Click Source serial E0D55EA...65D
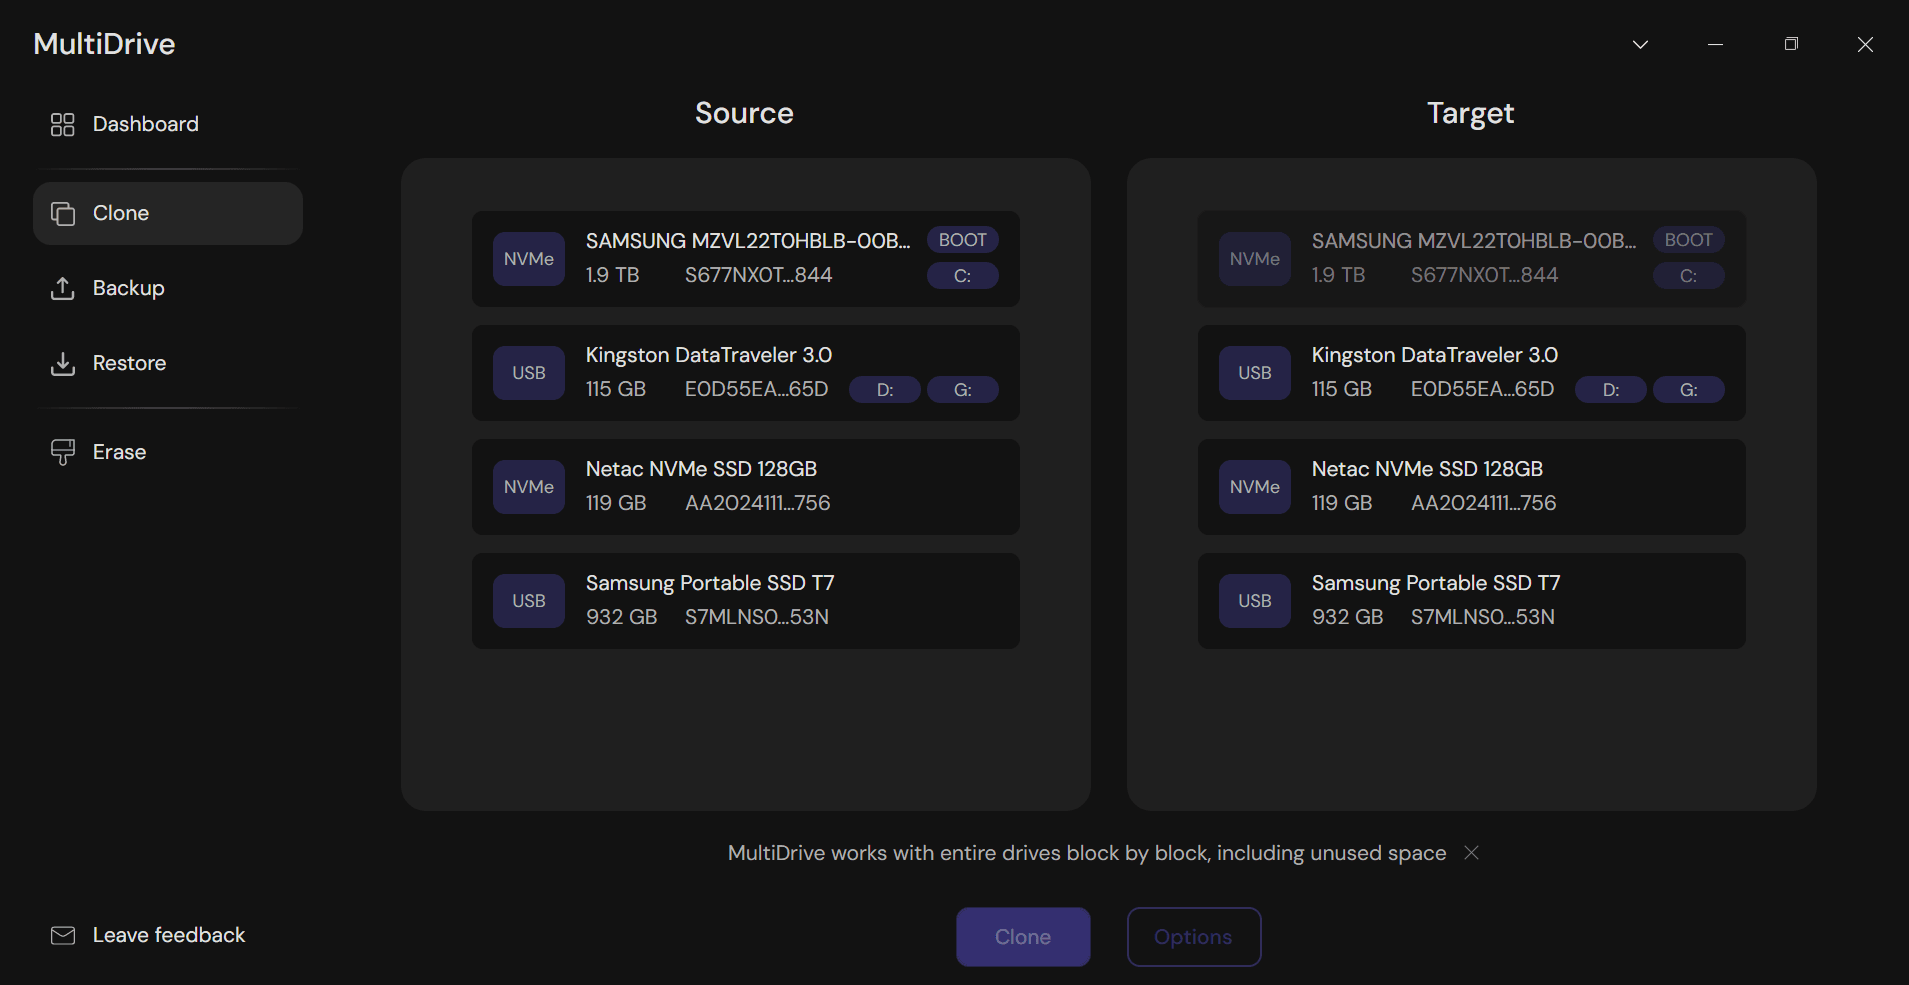 [x=756, y=389]
